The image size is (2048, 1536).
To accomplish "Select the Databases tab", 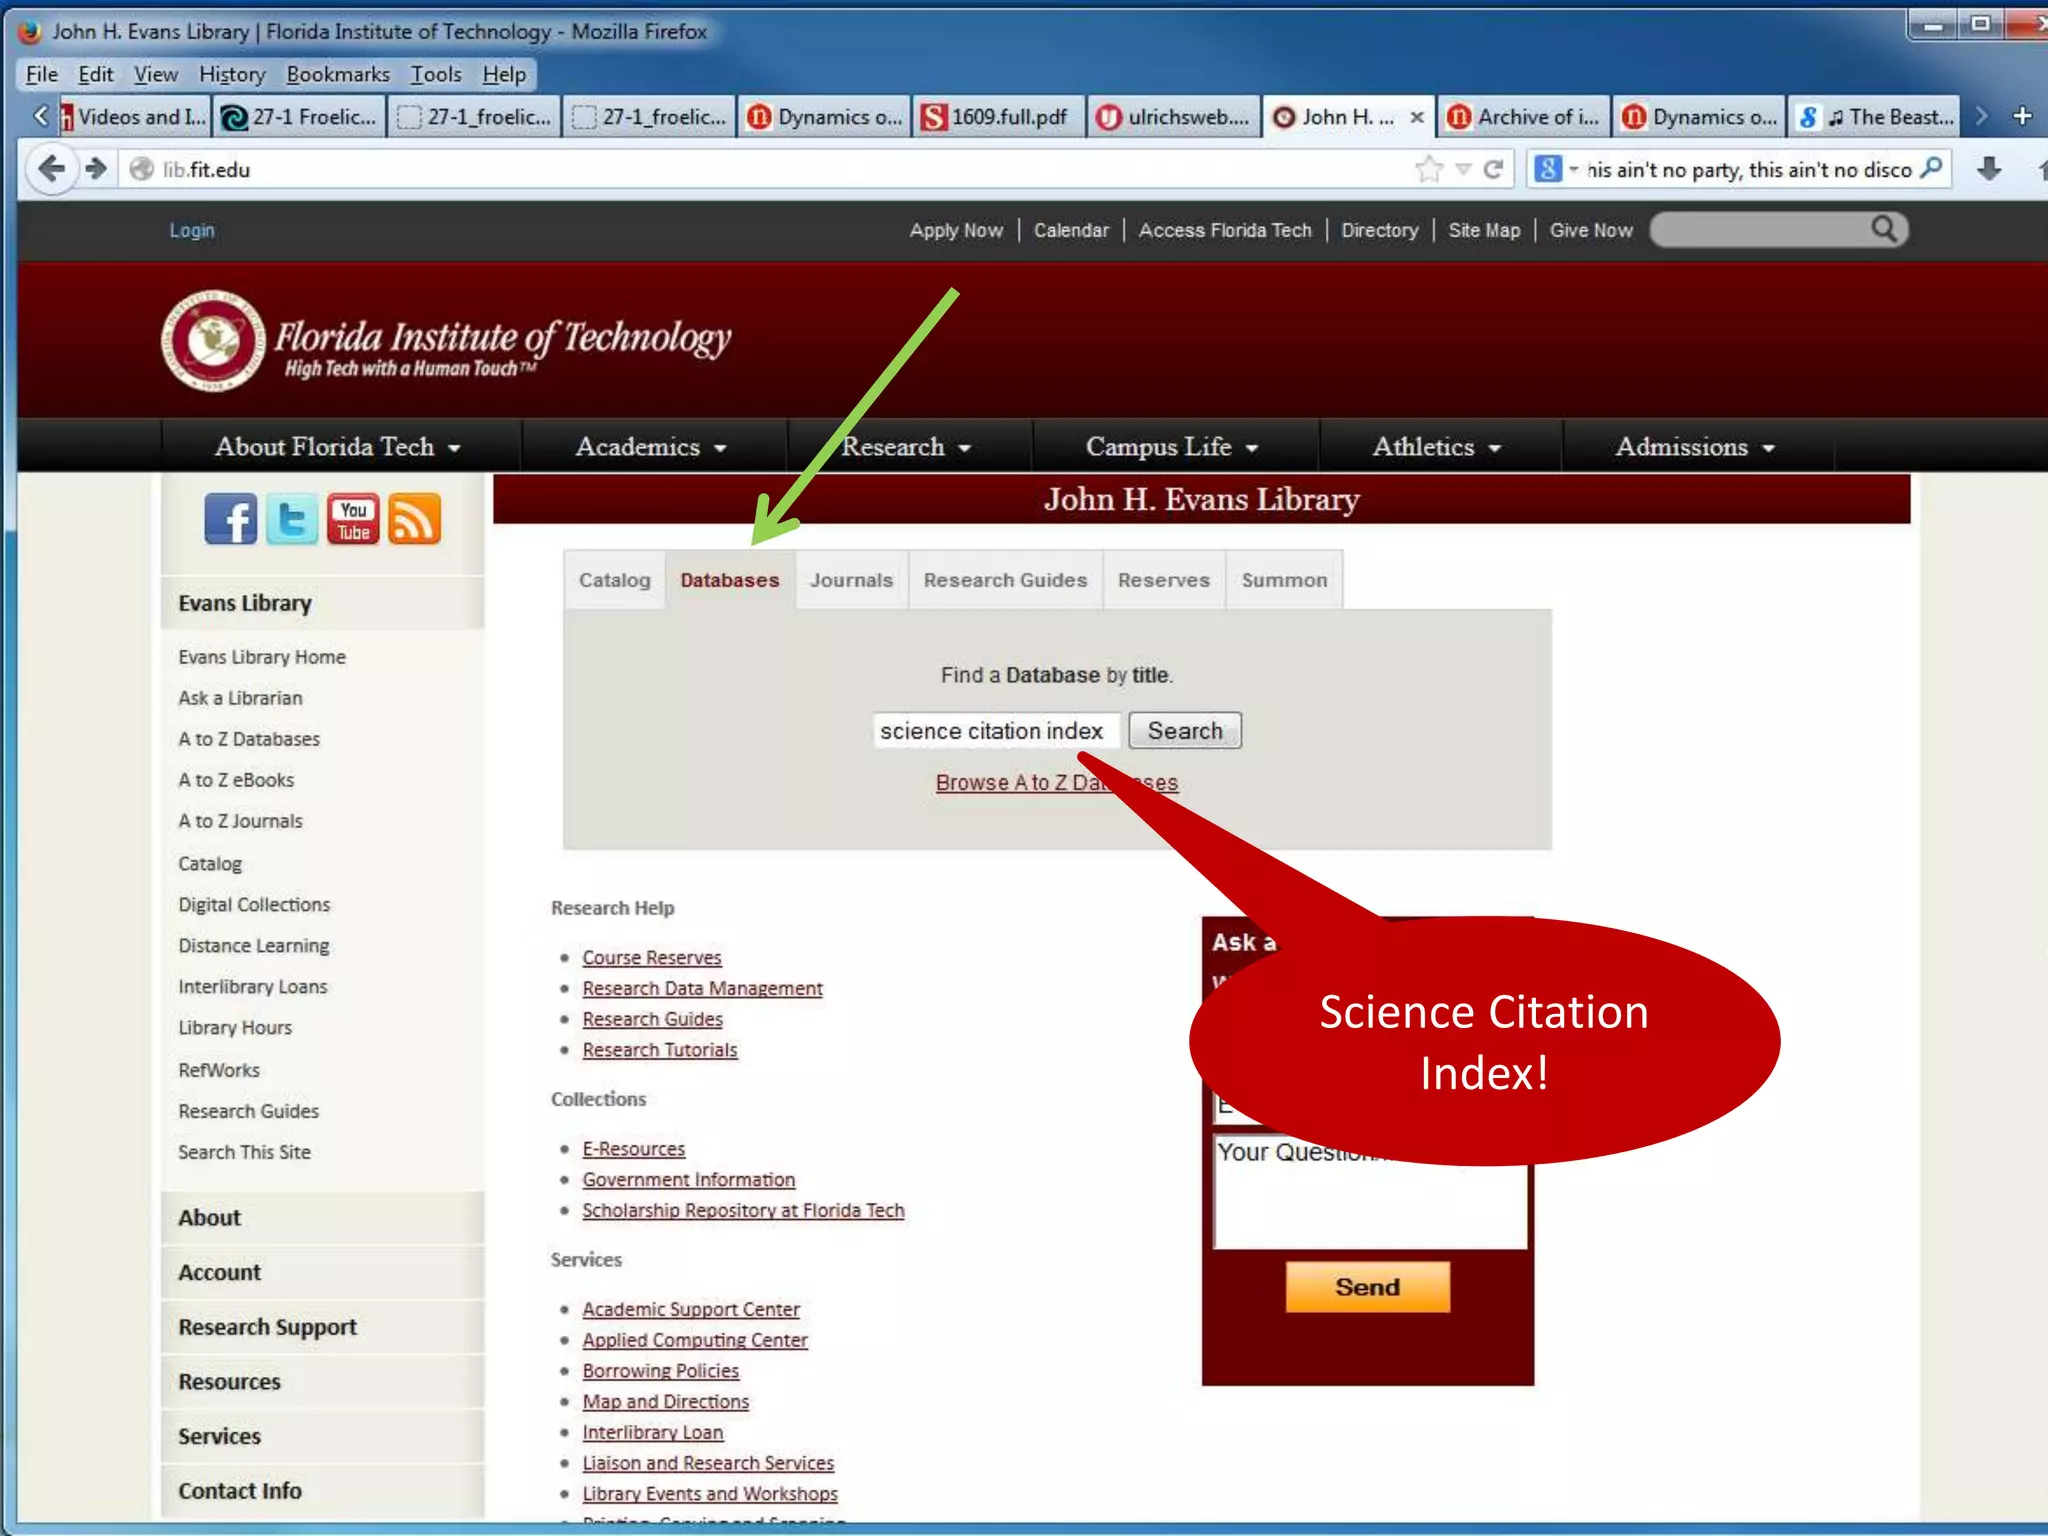I will pyautogui.click(x=729, y=580).
